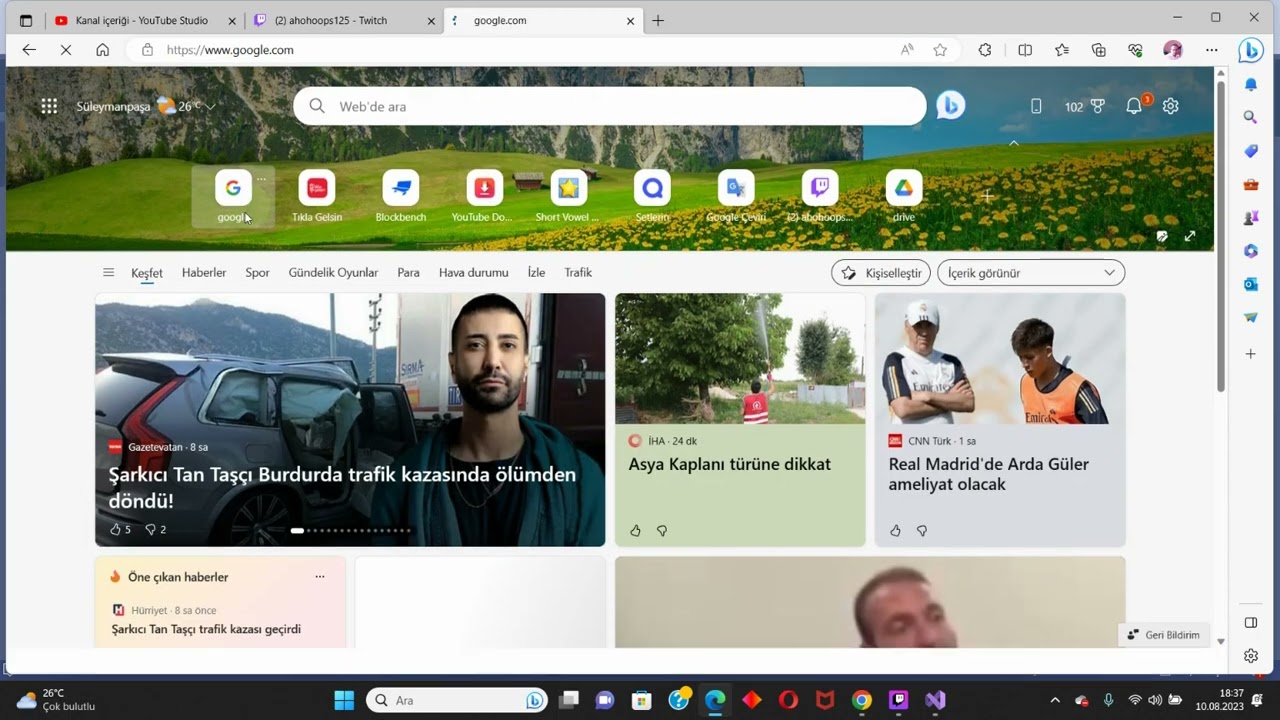
Task: Open the Real Madrid Arda Güler article
Action: tap(988, 474)
